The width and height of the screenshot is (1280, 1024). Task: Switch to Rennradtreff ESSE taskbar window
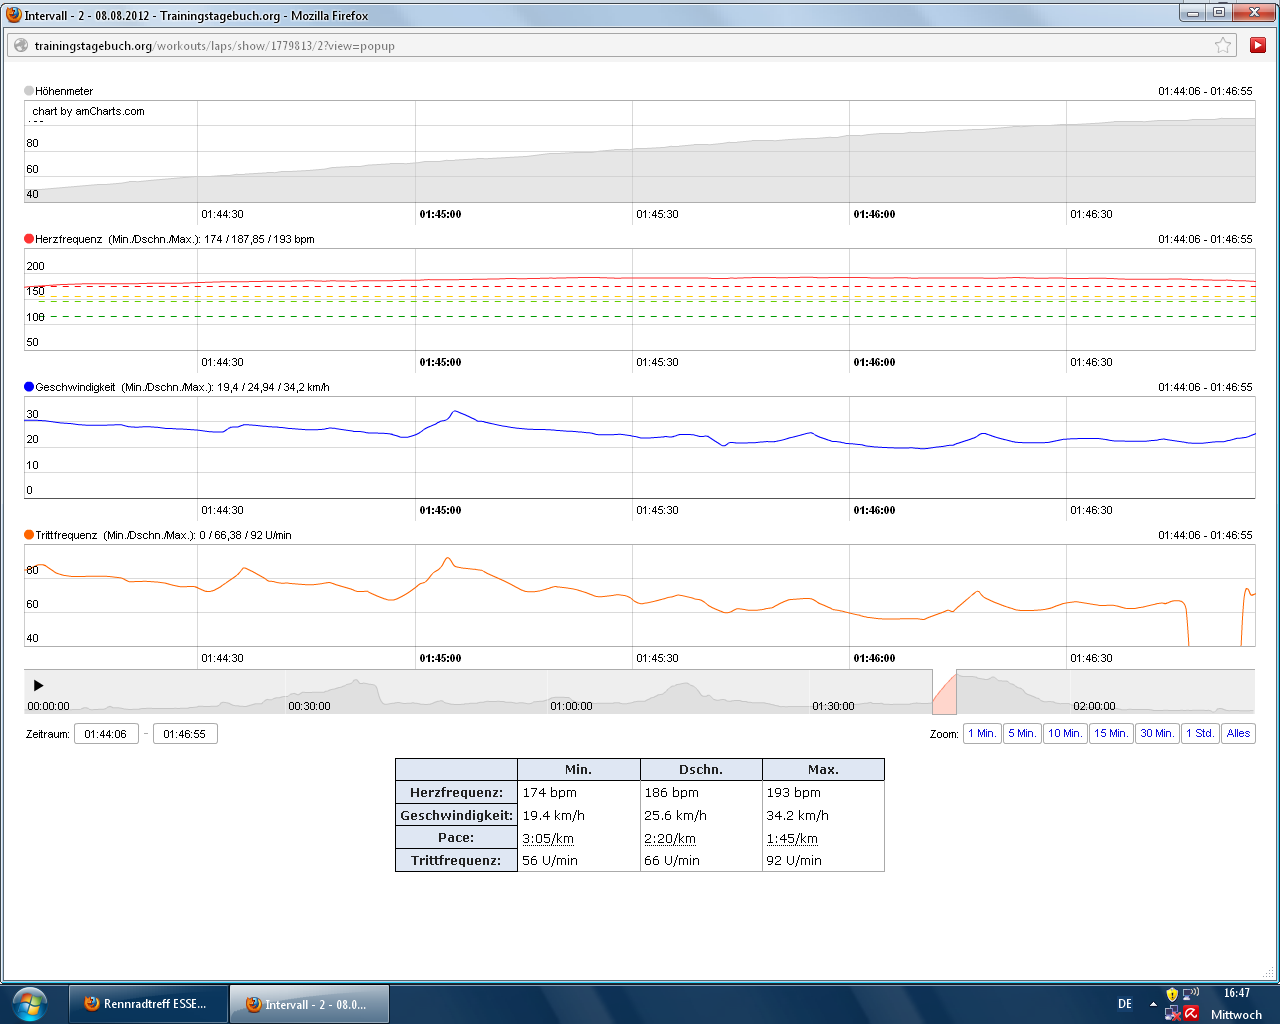148,1004
